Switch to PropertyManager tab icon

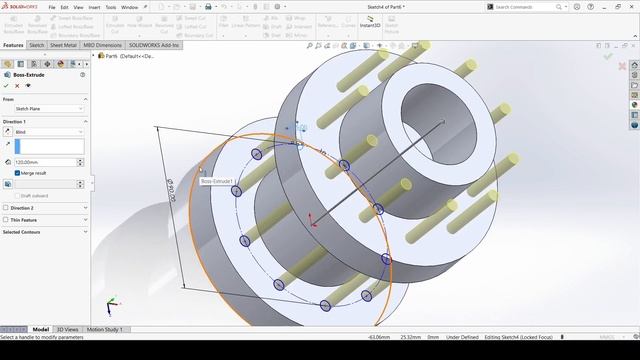(x=20, y=64)
